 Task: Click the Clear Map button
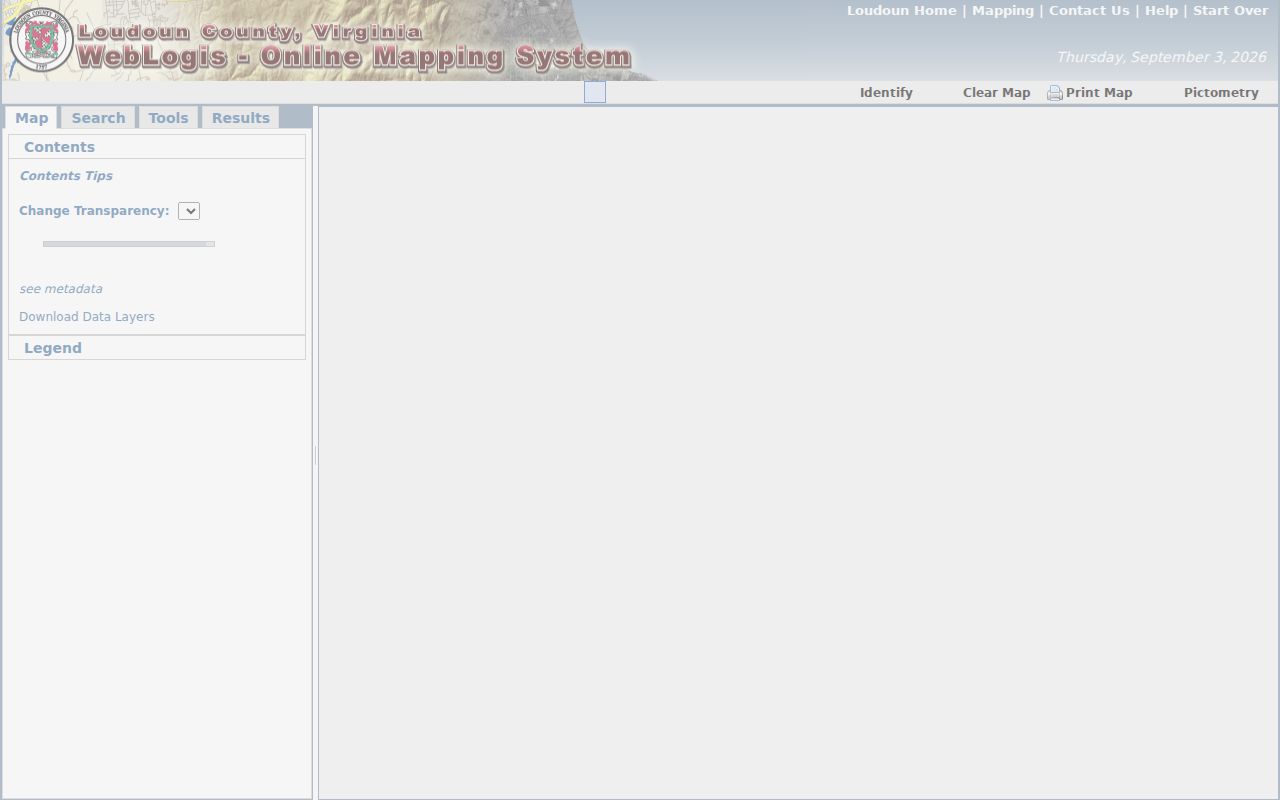point(996,92)
